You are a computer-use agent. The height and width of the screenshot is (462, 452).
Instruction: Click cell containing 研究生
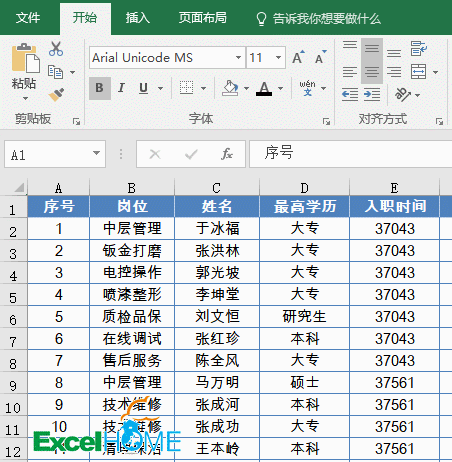(305, 317)
